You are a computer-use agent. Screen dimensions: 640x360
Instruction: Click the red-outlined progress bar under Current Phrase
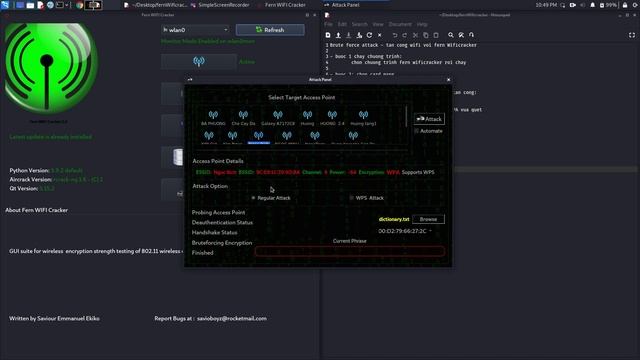point(350,251)
